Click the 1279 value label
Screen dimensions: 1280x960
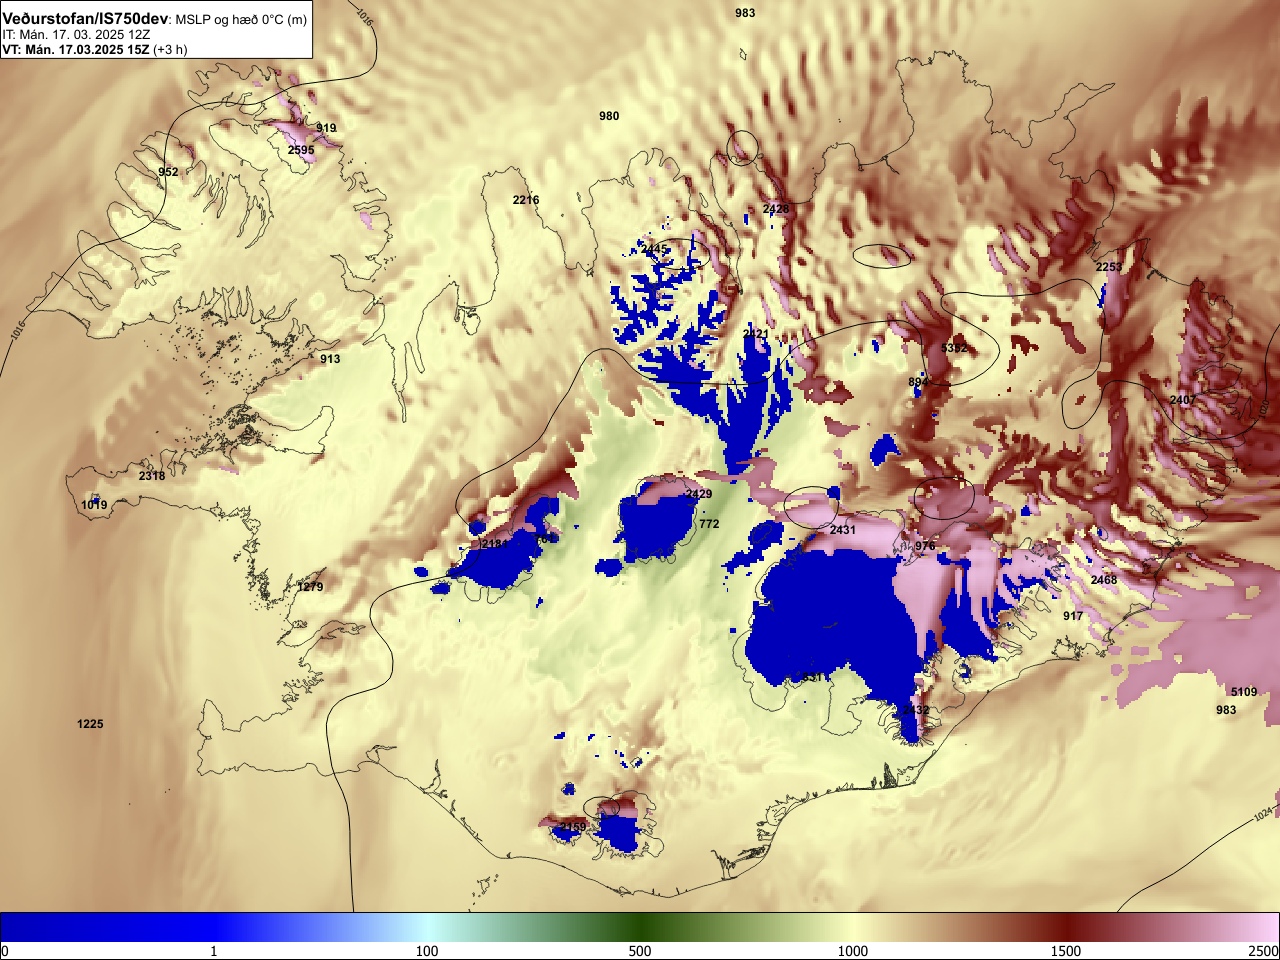point(311,587)
